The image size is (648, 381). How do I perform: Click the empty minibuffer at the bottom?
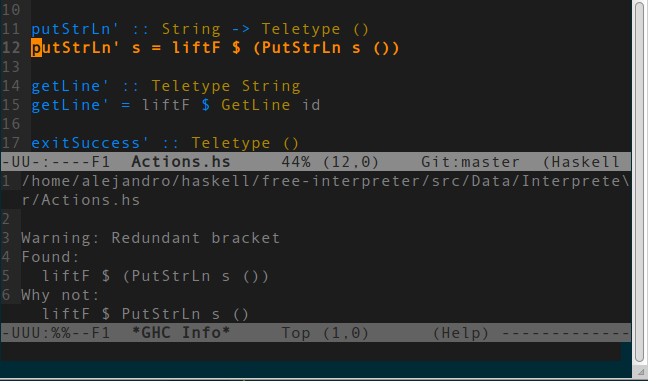tap(311, 351)
